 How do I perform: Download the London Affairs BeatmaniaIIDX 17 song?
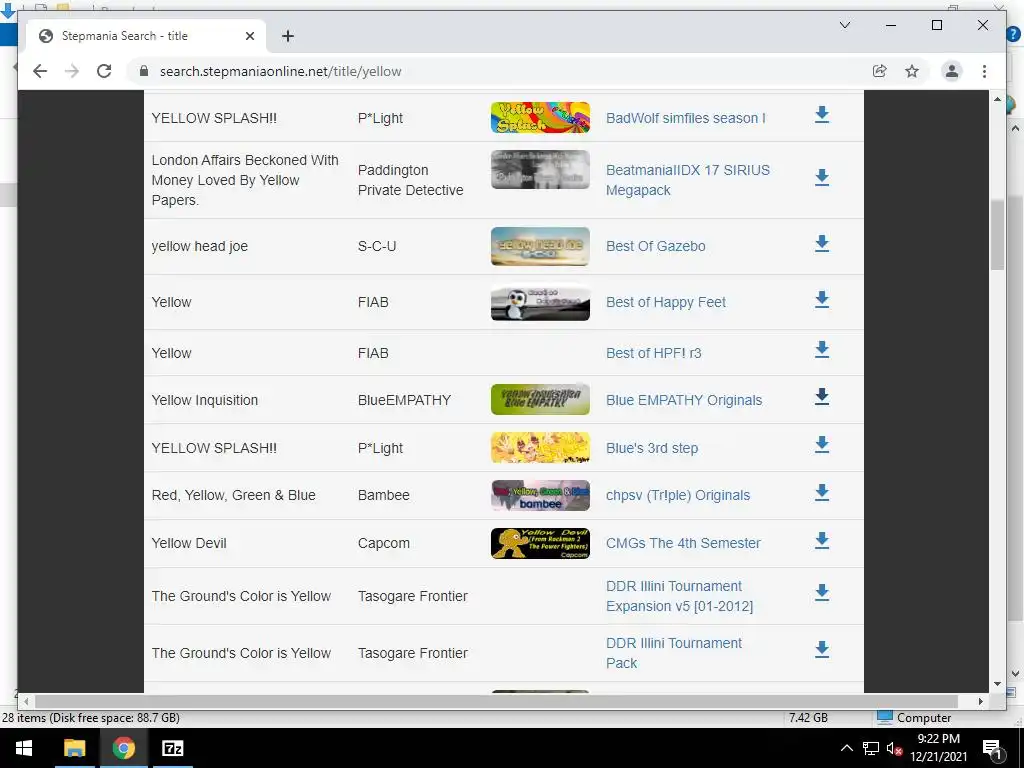click(x=822, y=178)
